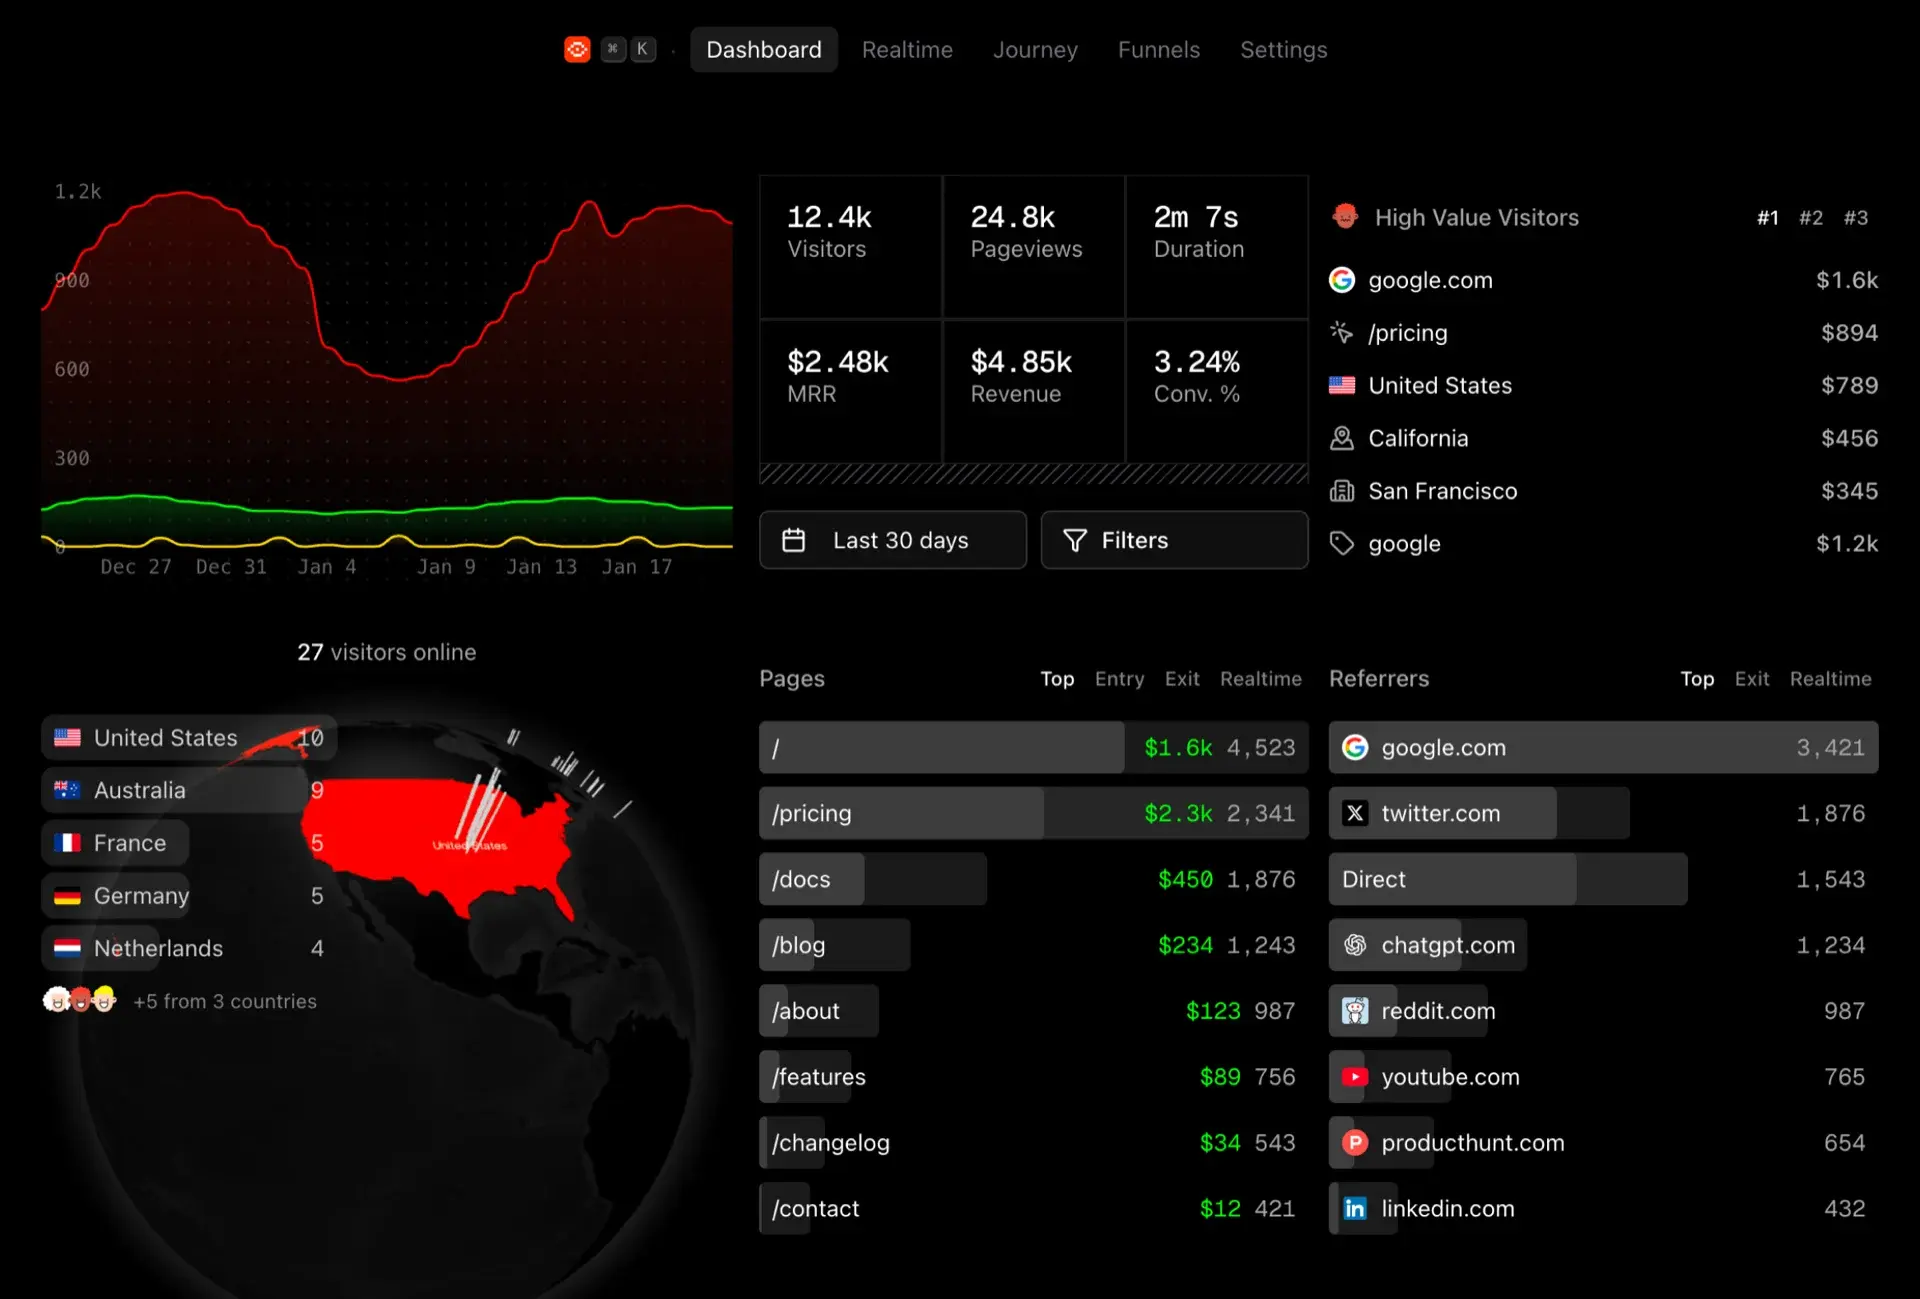Open the Filters dropdown
The height and width of the screenshot is (1299, 1920).
click(1174, 540)
